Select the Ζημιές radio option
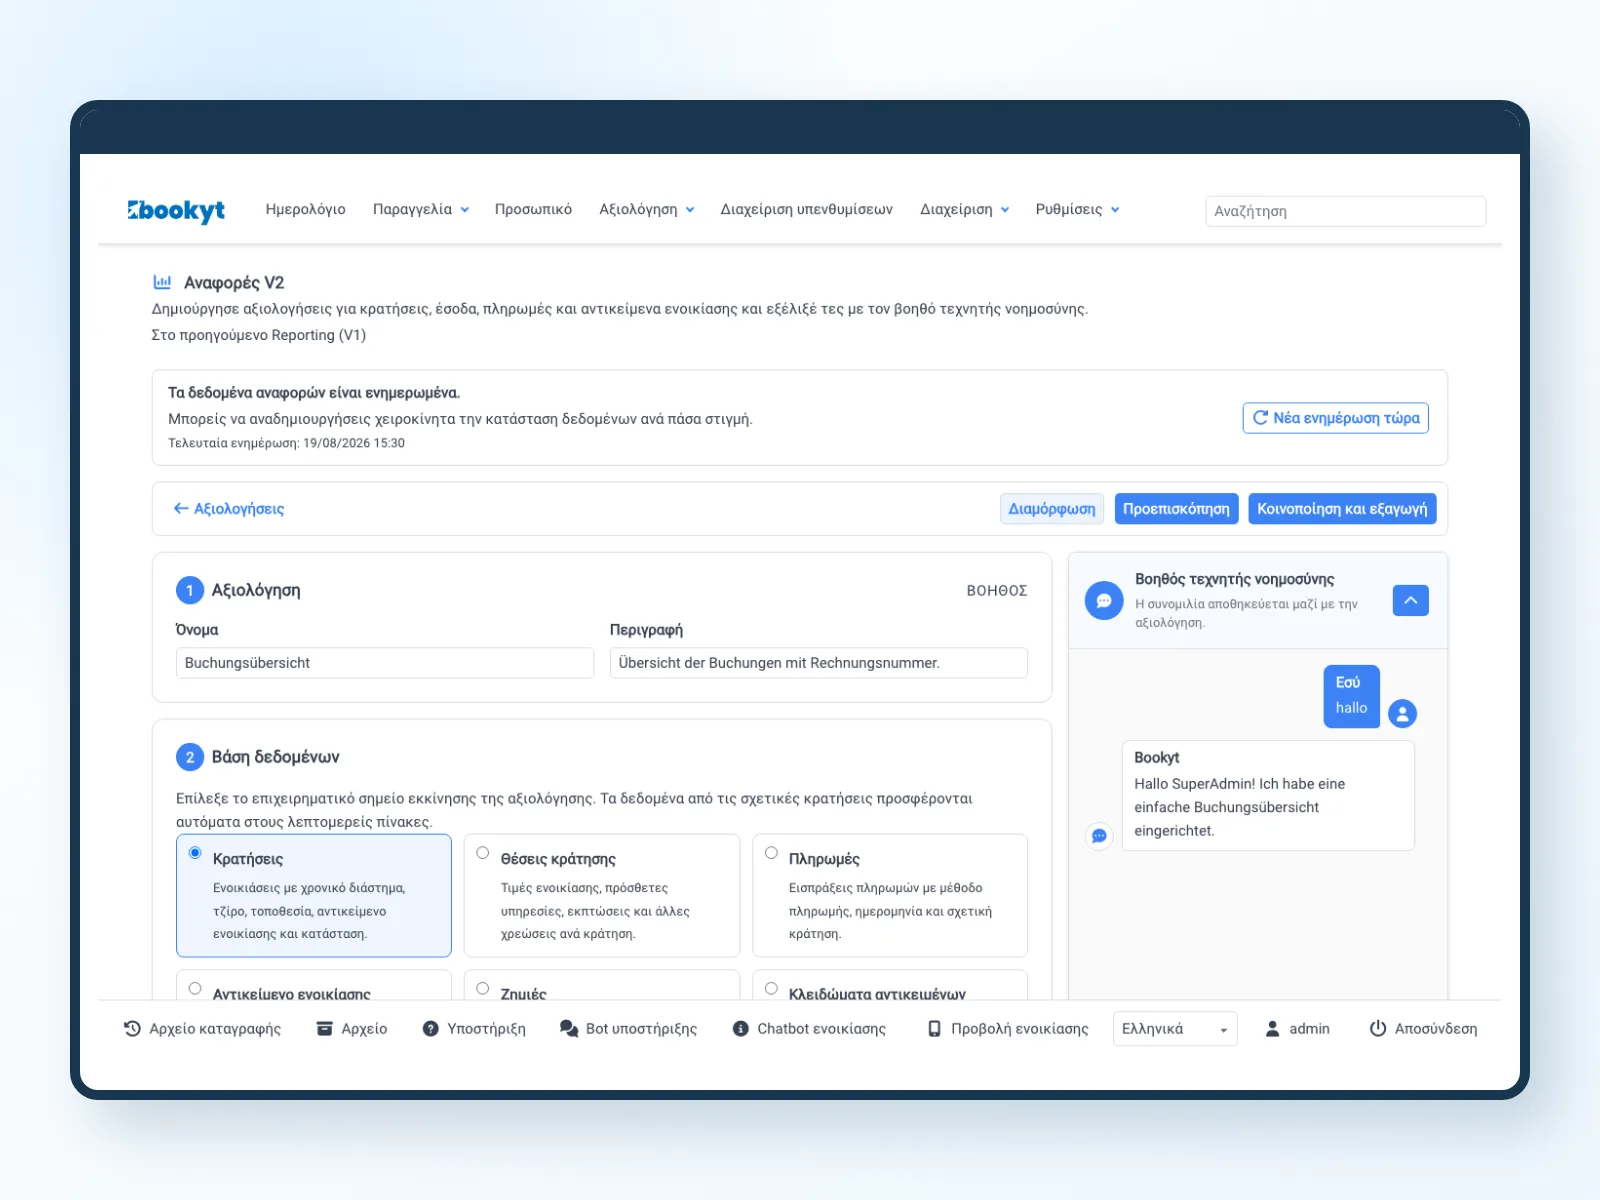Viewport: 1600px width, 1200px height. click(483, 989)
